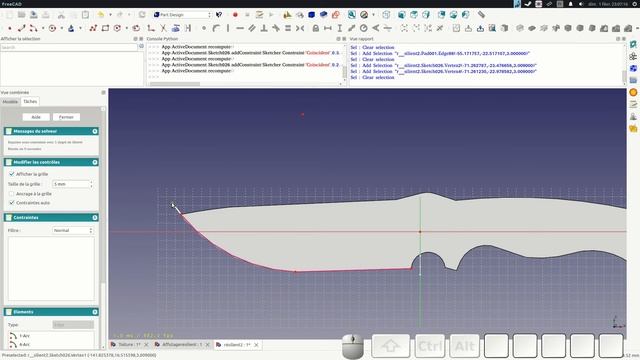Apply Equal constraint
The width and height of the screenshot is (640, 360).
point(288,28)
